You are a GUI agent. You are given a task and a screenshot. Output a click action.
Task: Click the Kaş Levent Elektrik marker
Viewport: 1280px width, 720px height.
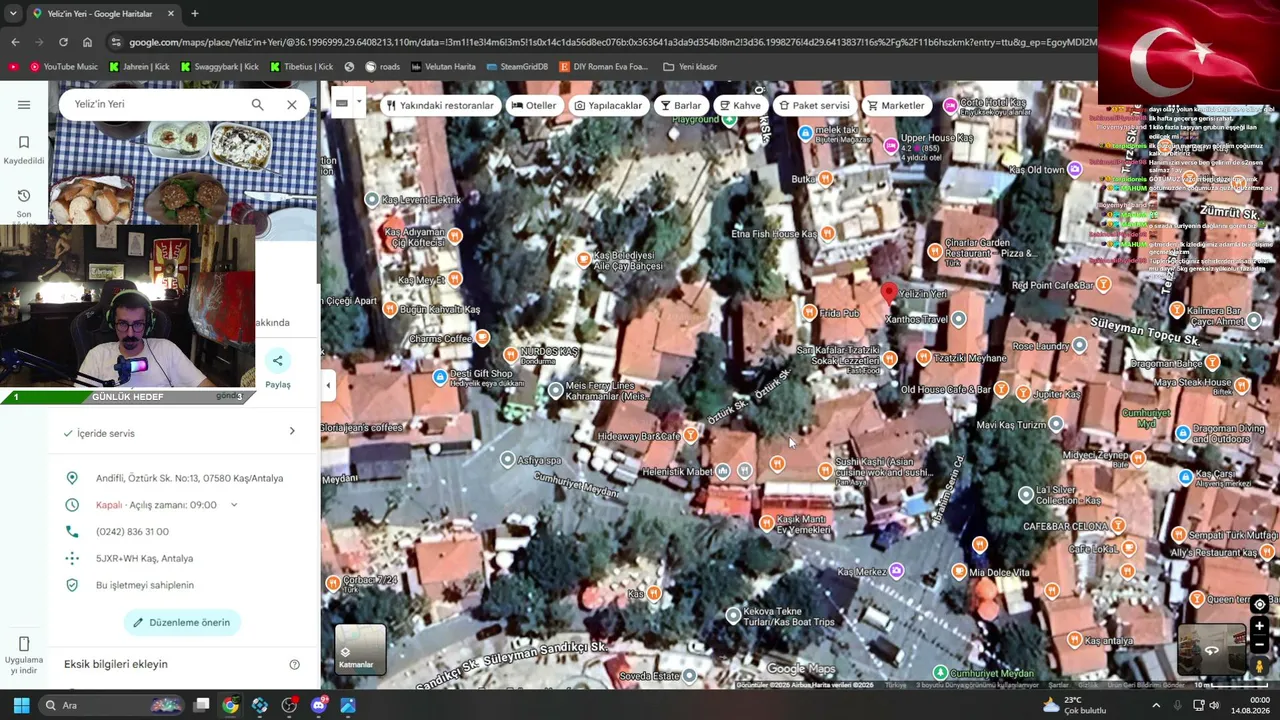(372, 200)
